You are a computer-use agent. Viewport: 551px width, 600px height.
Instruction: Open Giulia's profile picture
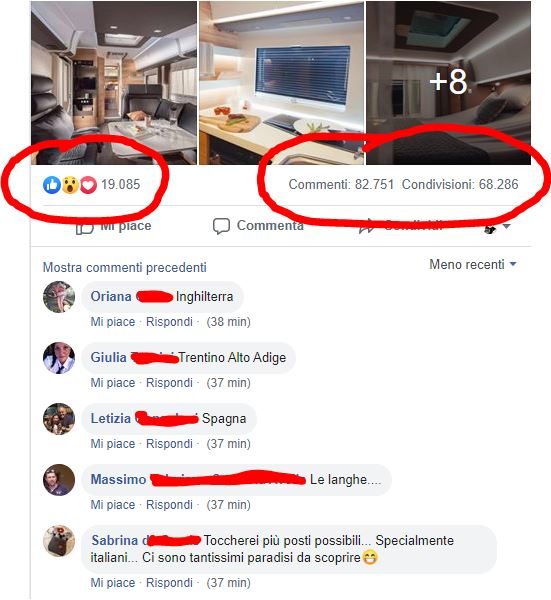59,358
